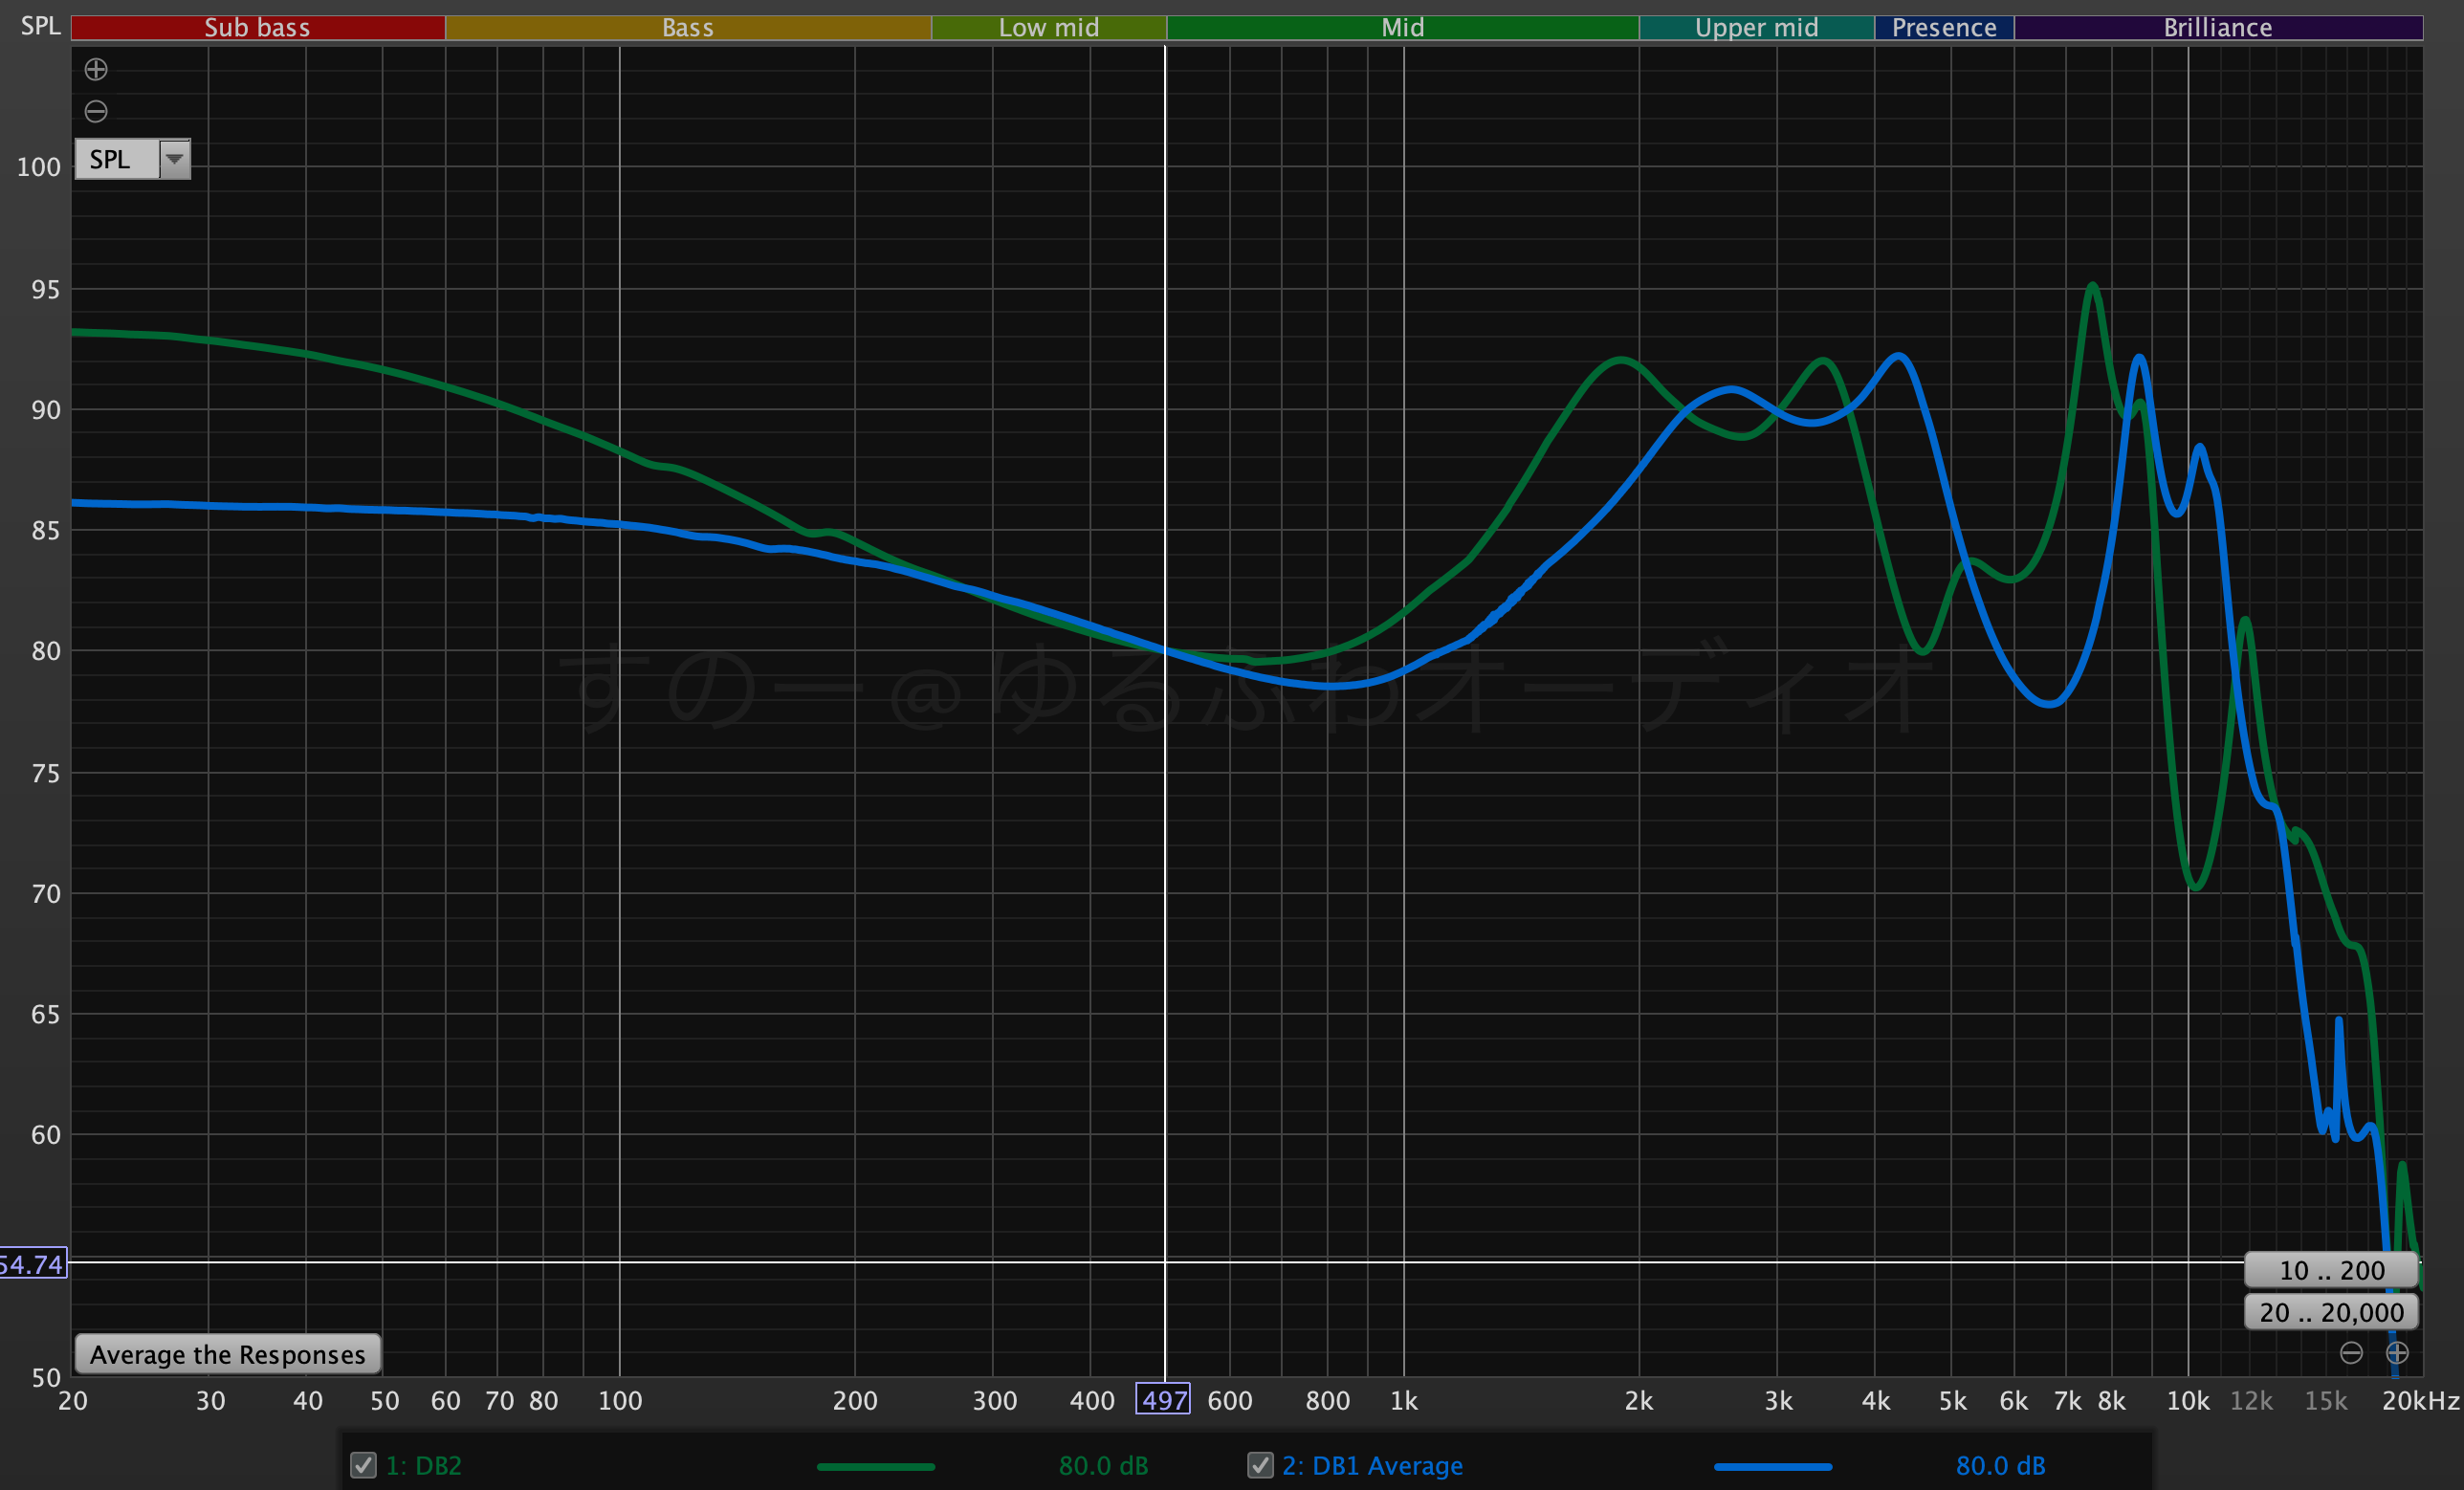Image resolution: width=2464 pixels, height=1490 pixels.
Task: Open the SPL axis selector dropdown
Action: (132, 159)
